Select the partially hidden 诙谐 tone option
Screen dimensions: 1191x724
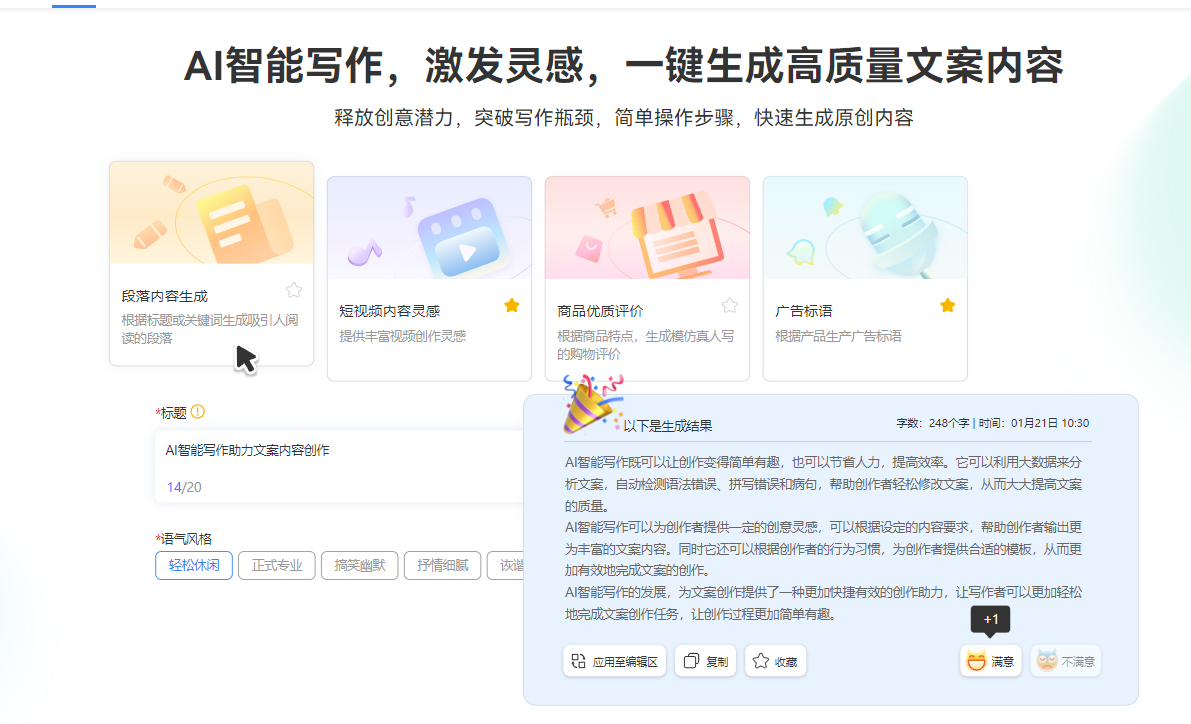coord(506,565)
